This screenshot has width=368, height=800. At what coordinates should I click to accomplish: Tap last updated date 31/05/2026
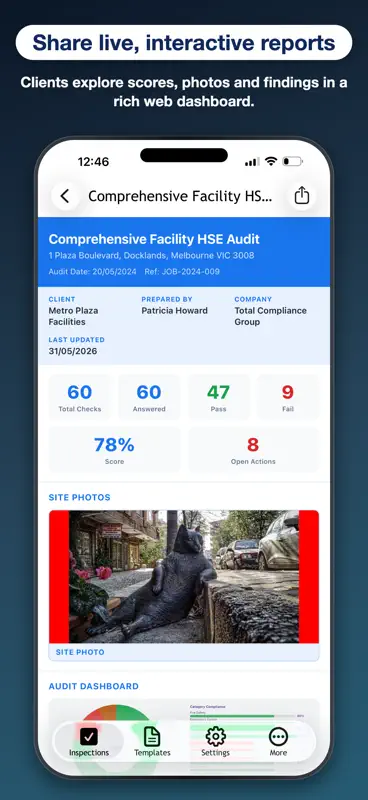point(72,352)
